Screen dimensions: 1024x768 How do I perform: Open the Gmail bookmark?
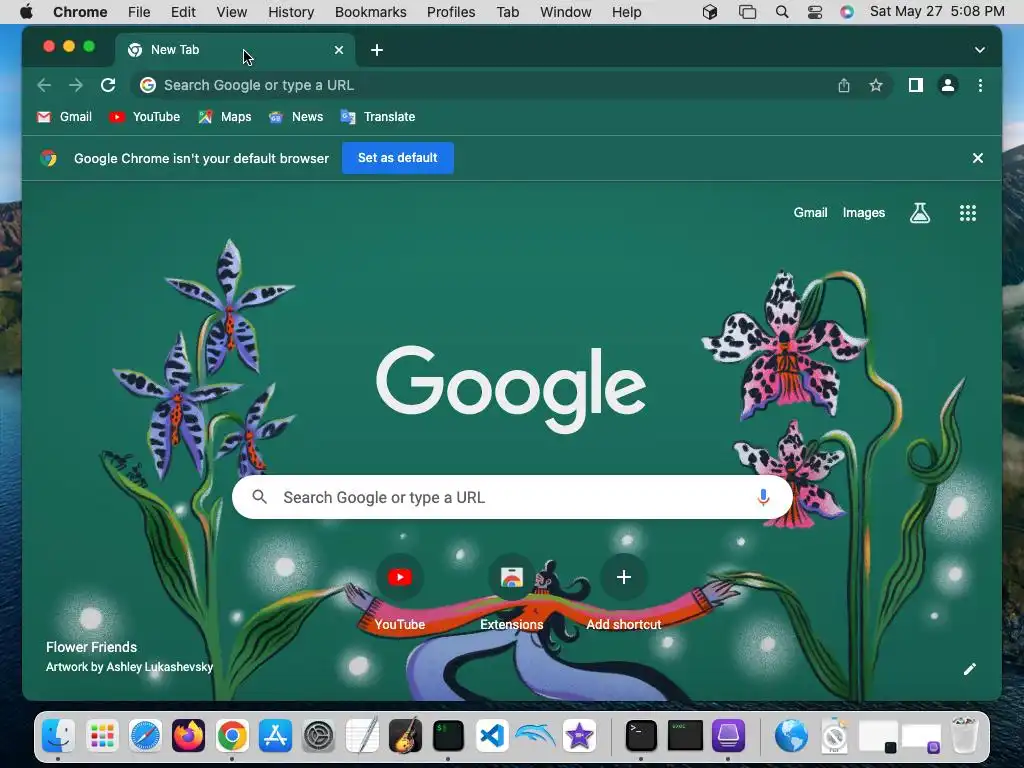[64, 117]
